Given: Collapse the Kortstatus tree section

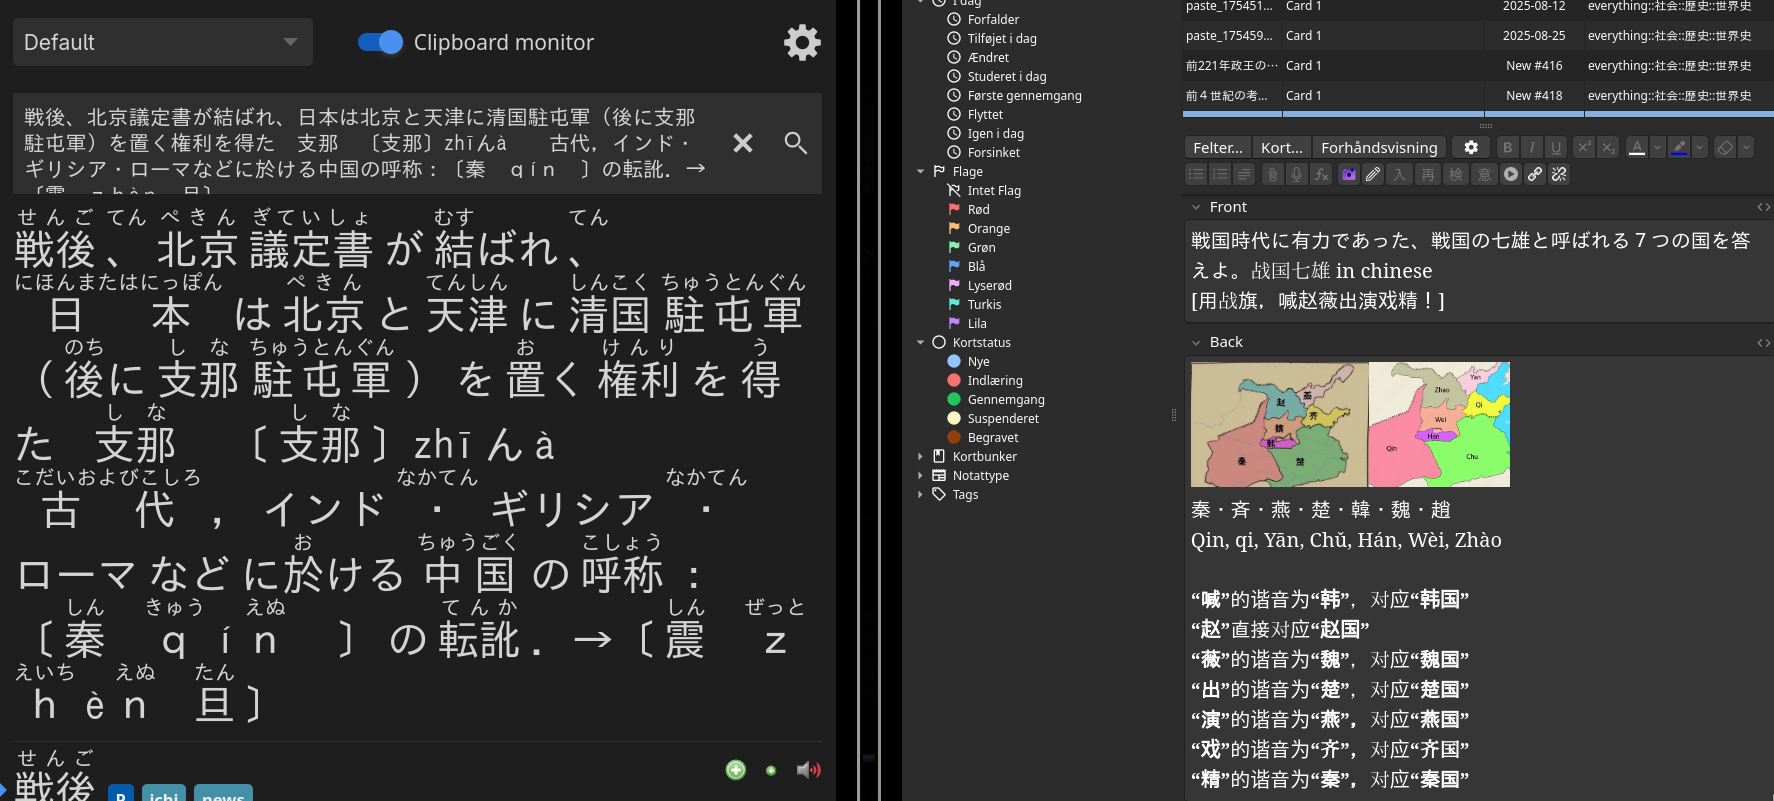Looking at the screenshot, I should [x=921, y=343].
